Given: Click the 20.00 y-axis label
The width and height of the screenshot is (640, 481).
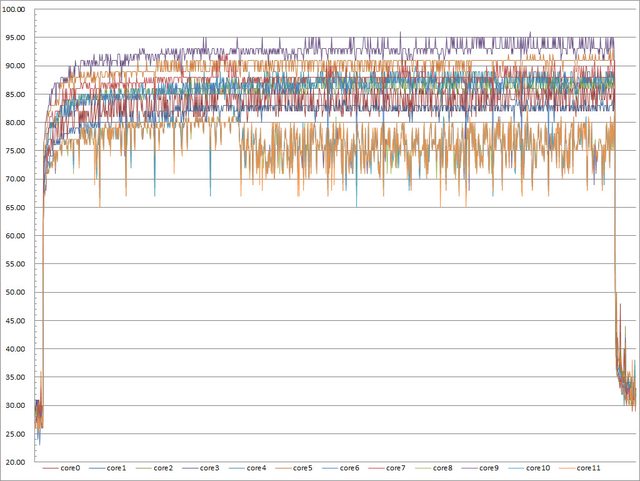Looking at the screenshot, I should (x=20, y=463).
